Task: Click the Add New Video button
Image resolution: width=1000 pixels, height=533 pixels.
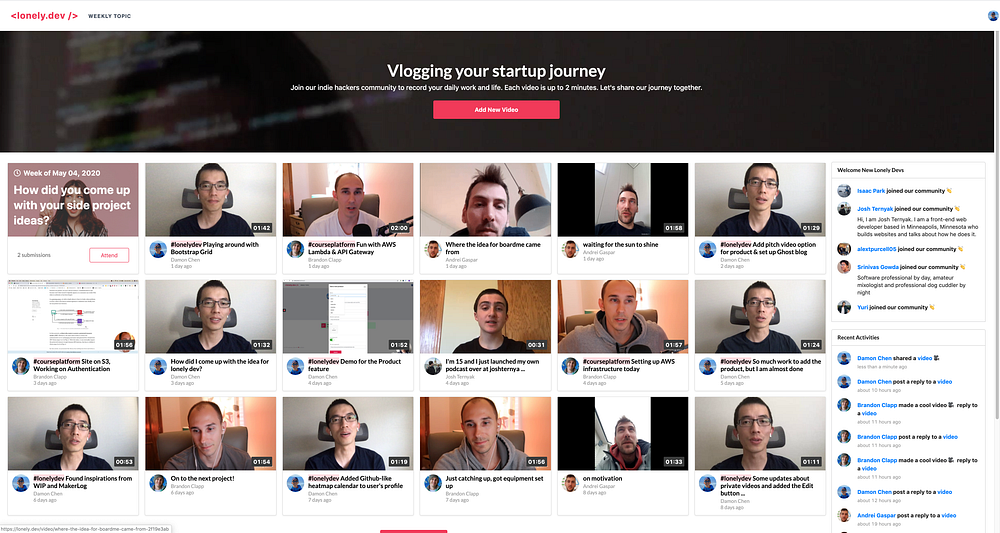Action: pyautogui.click(x=496, y=110)
